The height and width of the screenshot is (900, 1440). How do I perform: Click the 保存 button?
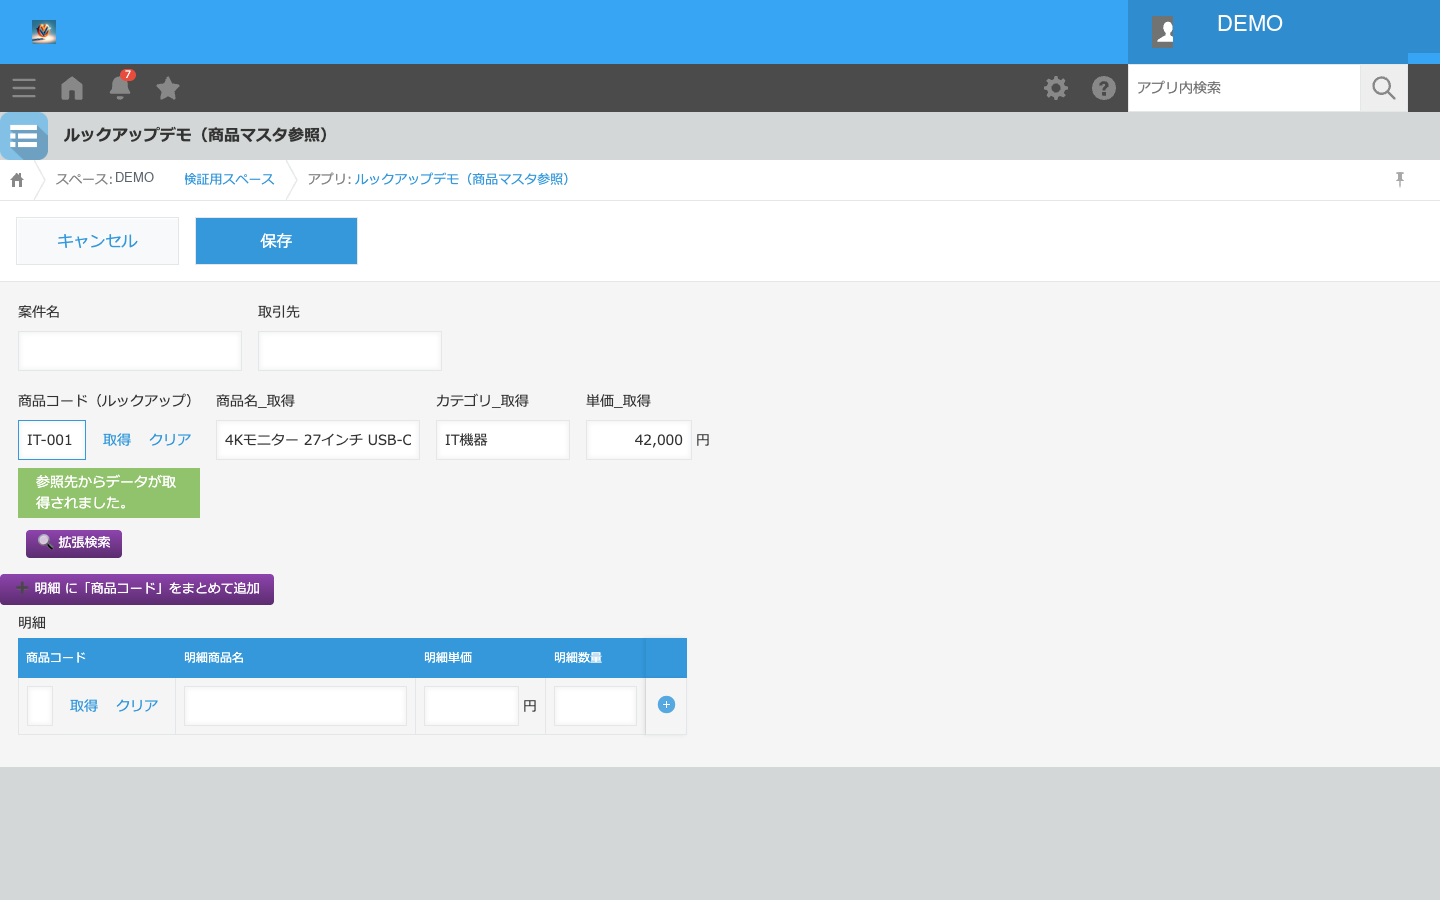pos(276,241)
